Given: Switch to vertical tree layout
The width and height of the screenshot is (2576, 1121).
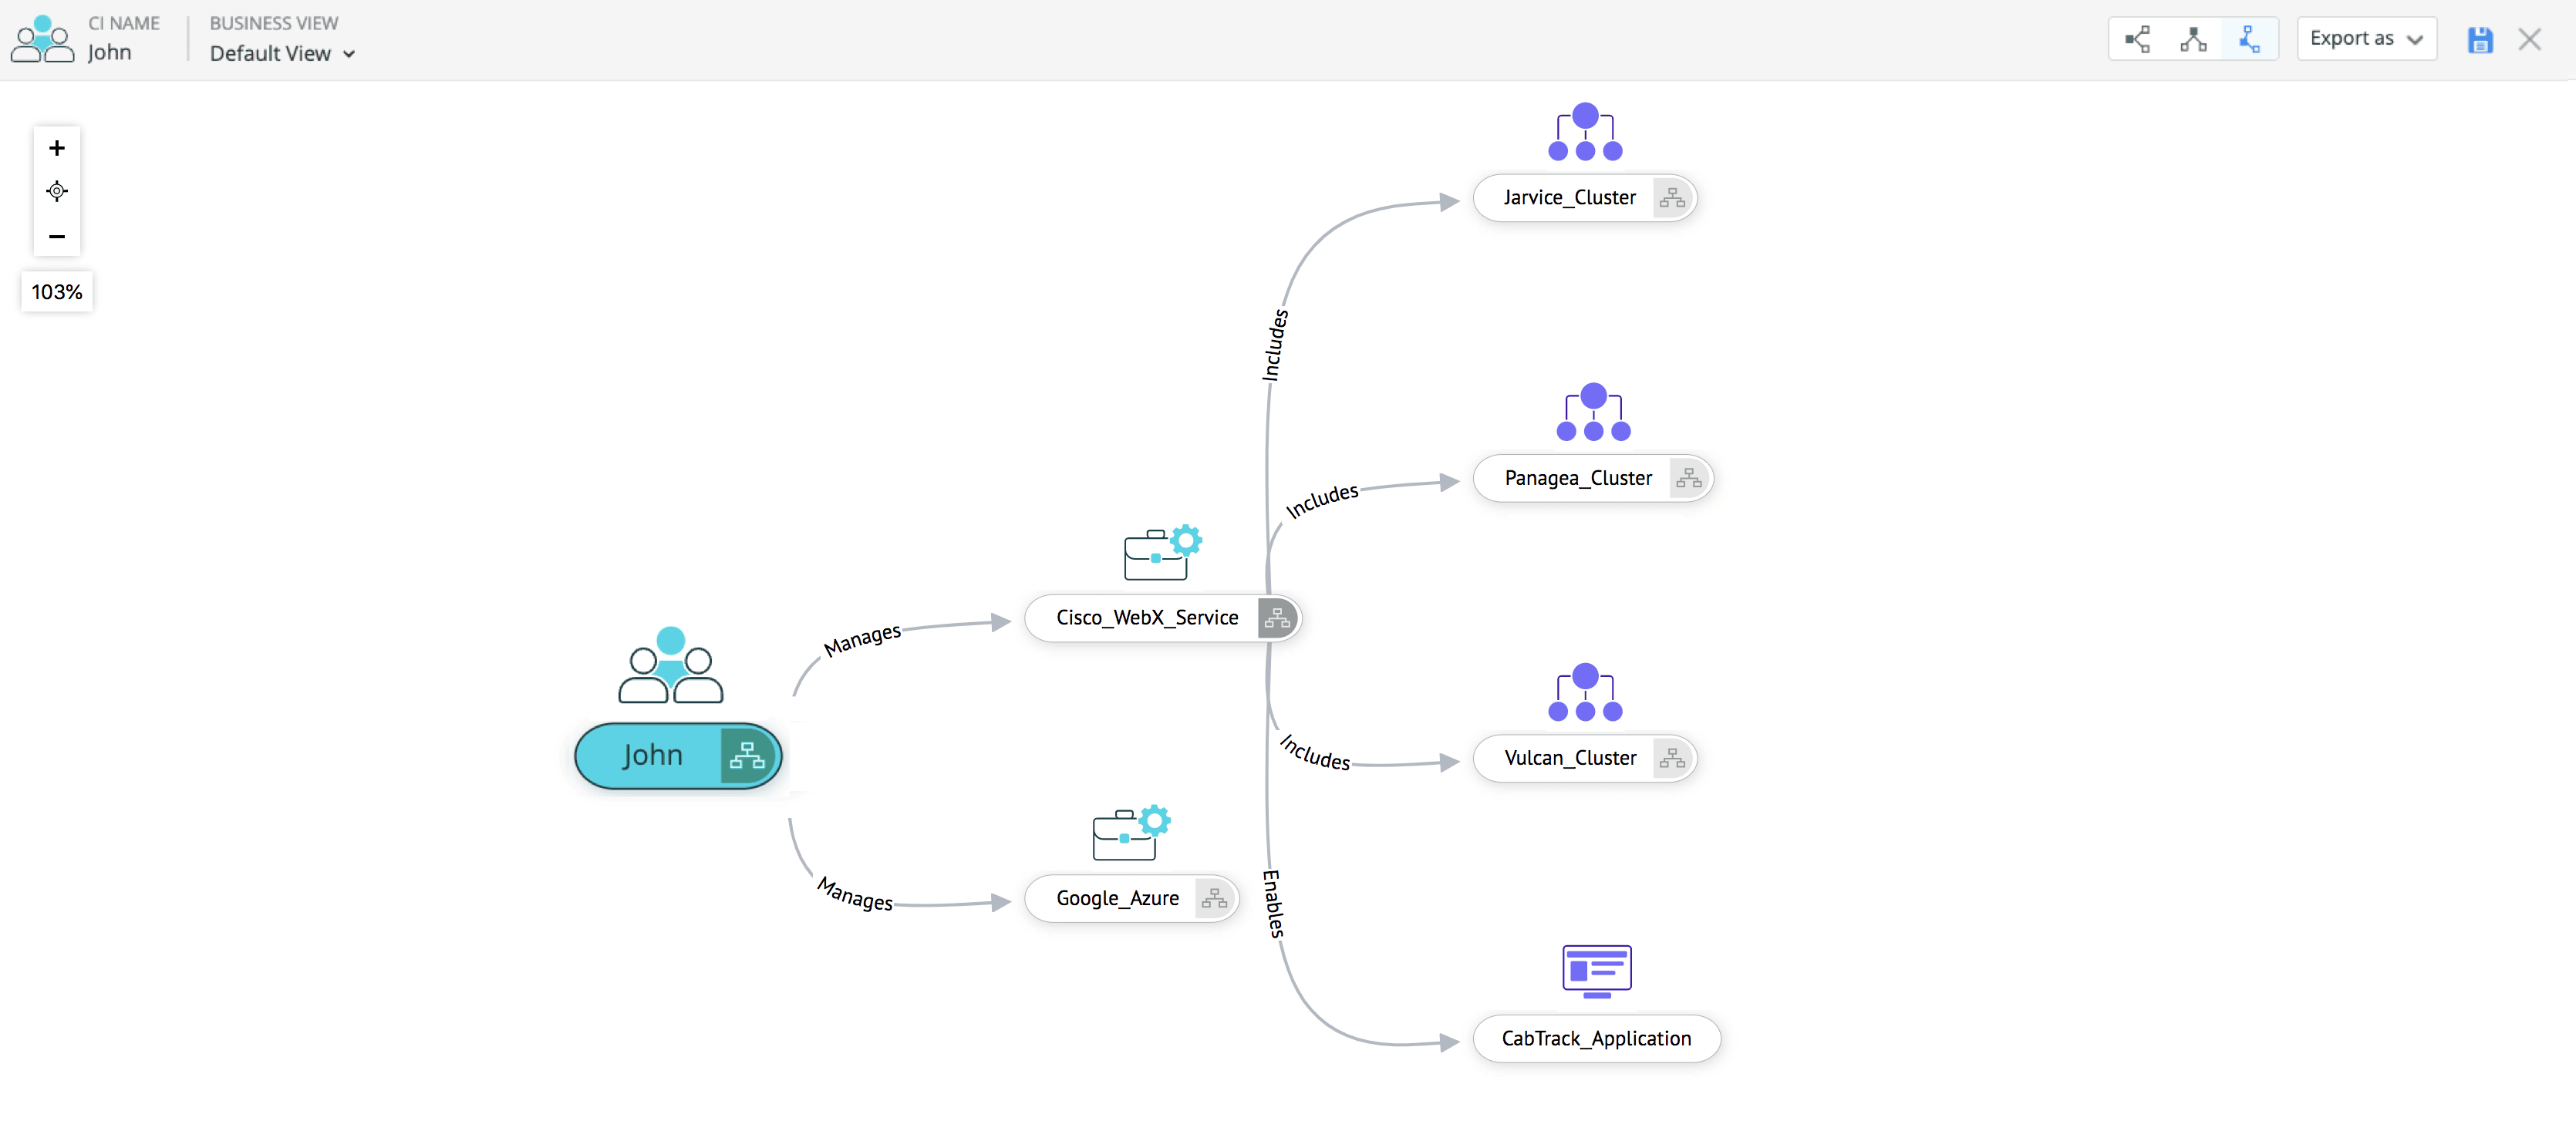Looking at the screenshot, I should (x=2193, y=39).
